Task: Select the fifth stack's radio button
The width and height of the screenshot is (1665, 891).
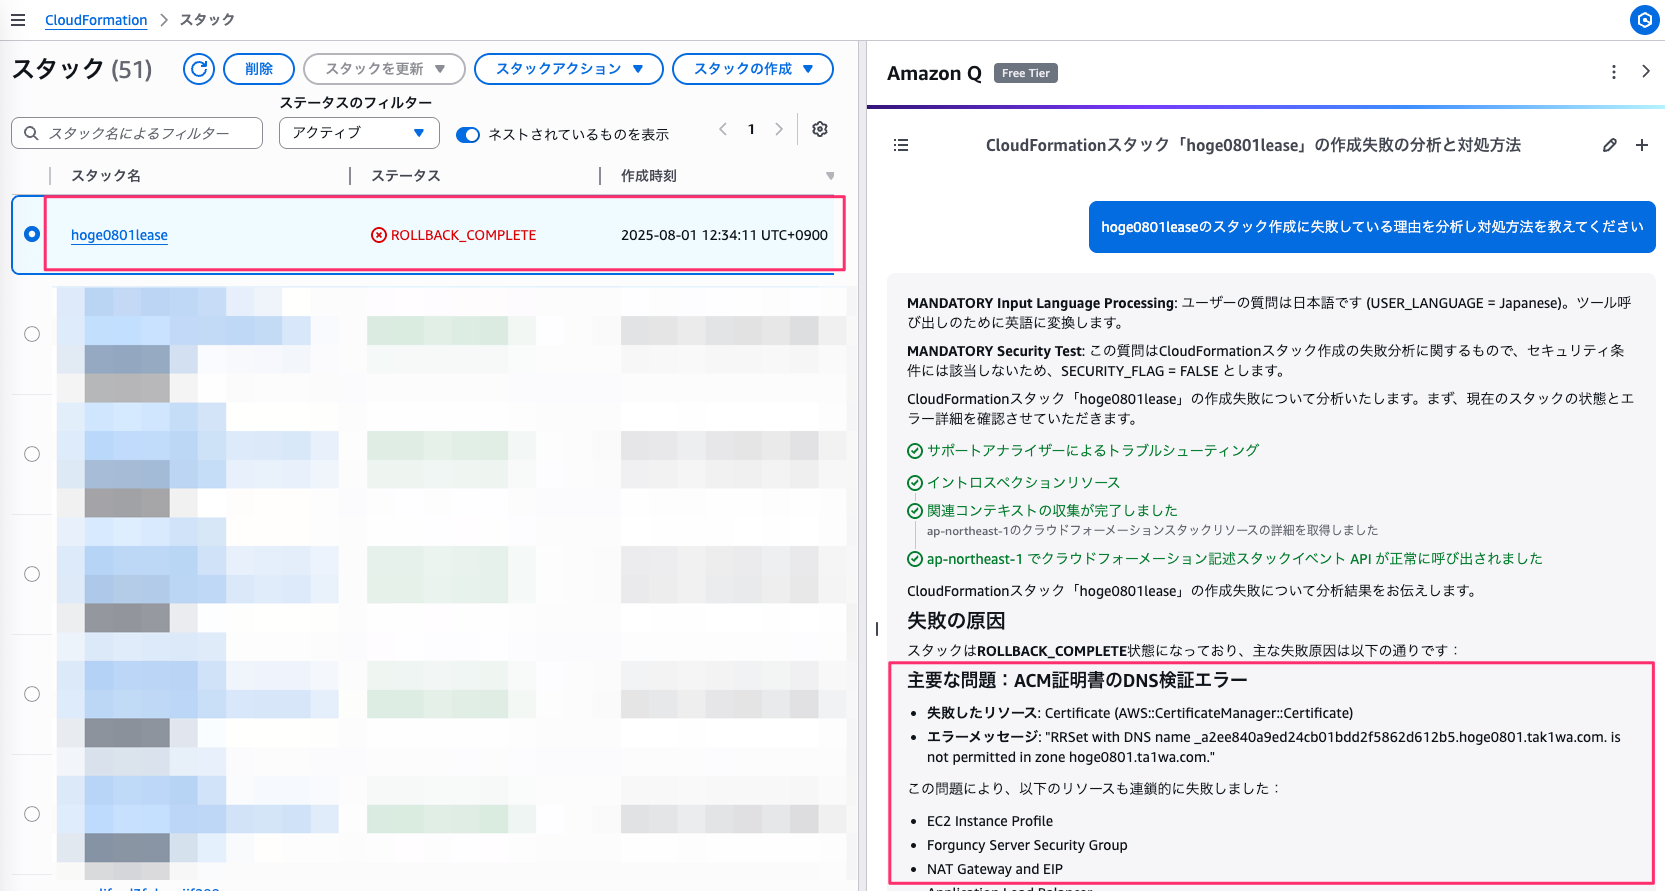Action: click(32, 694)
